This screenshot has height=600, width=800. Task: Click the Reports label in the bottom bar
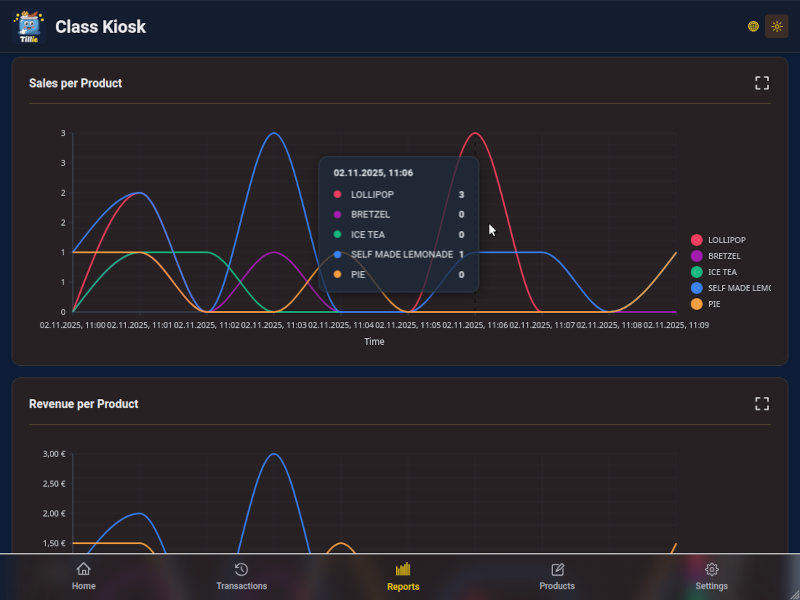pos(402,587)
